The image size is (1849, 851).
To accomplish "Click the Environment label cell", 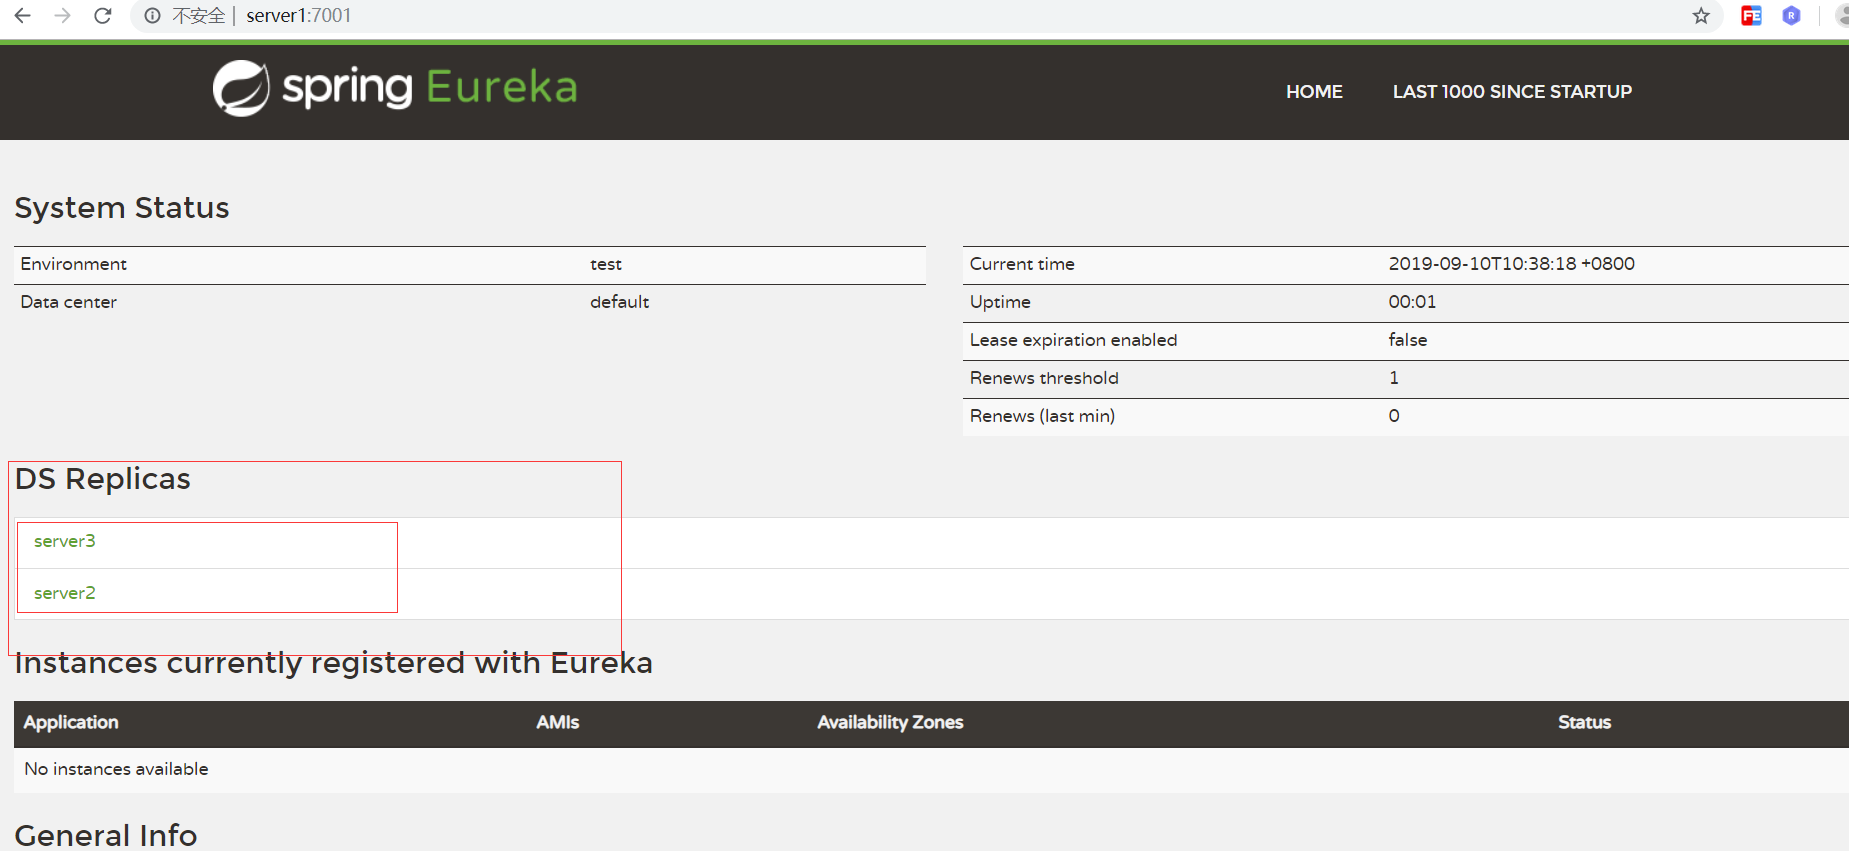I will coord(74,264).
